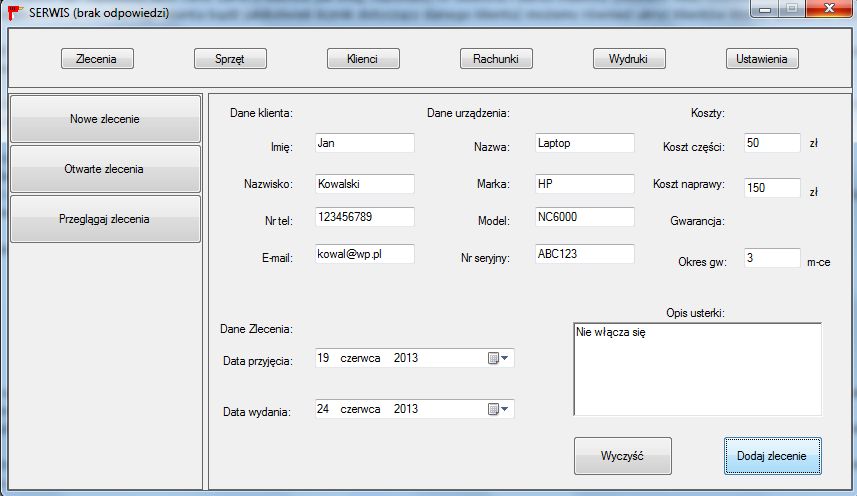Open the Klienci section
This screenshot has width=857, height=496.
click(x=363, y=58)
